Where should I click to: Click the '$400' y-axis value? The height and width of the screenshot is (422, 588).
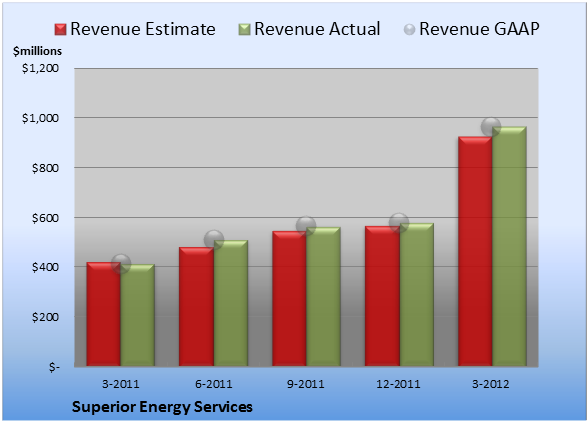tap(45, 267)
